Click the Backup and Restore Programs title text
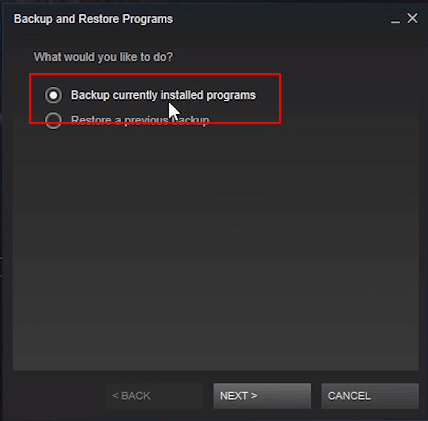The height and width of the screenshot is (421, 428). [93, 19]
